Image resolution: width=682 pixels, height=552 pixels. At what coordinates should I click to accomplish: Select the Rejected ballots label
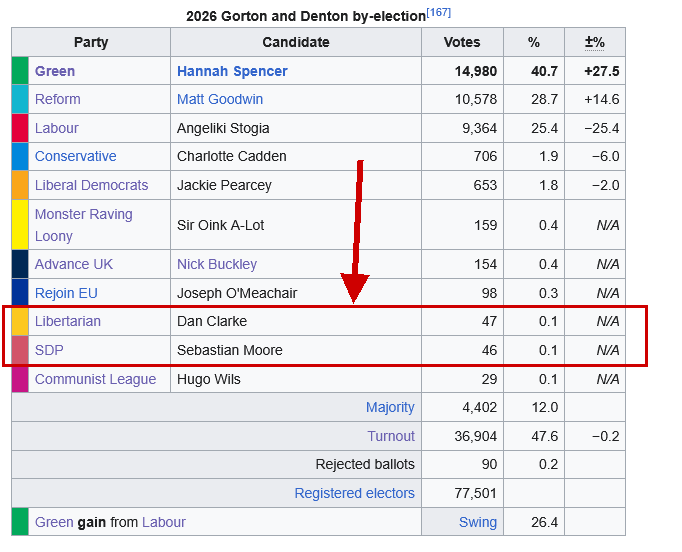[x=365, y=464]
